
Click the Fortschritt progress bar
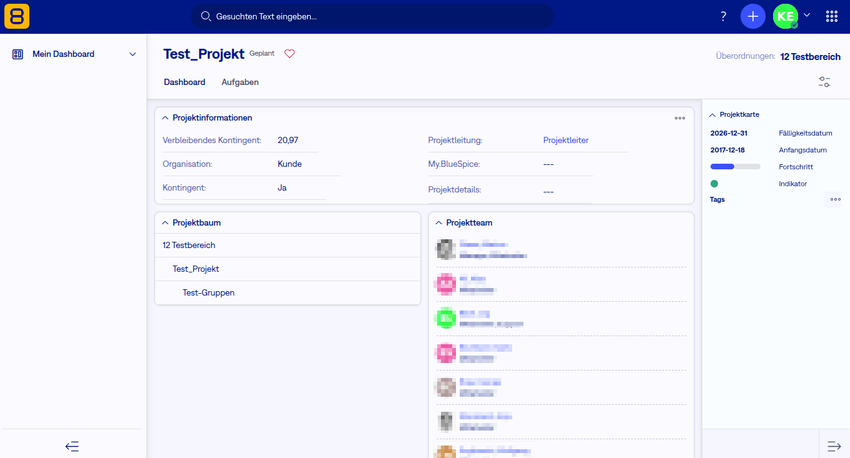(735, 167)
